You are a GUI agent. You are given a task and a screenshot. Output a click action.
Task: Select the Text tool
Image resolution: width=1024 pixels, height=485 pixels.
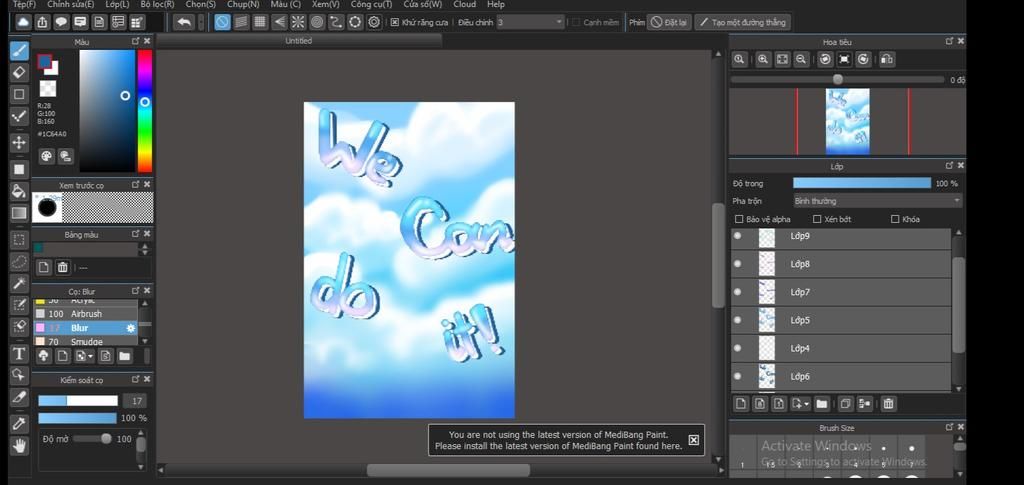(19, 354)
